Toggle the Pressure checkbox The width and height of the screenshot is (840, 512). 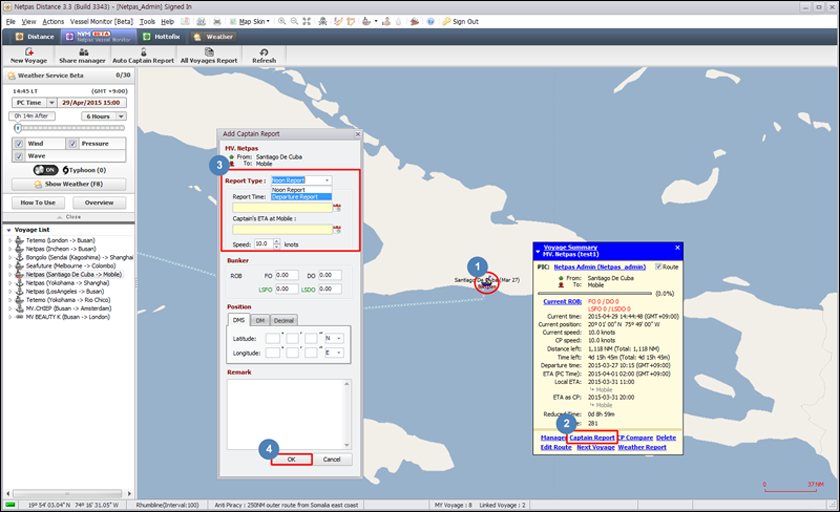(x=72, y=144)
